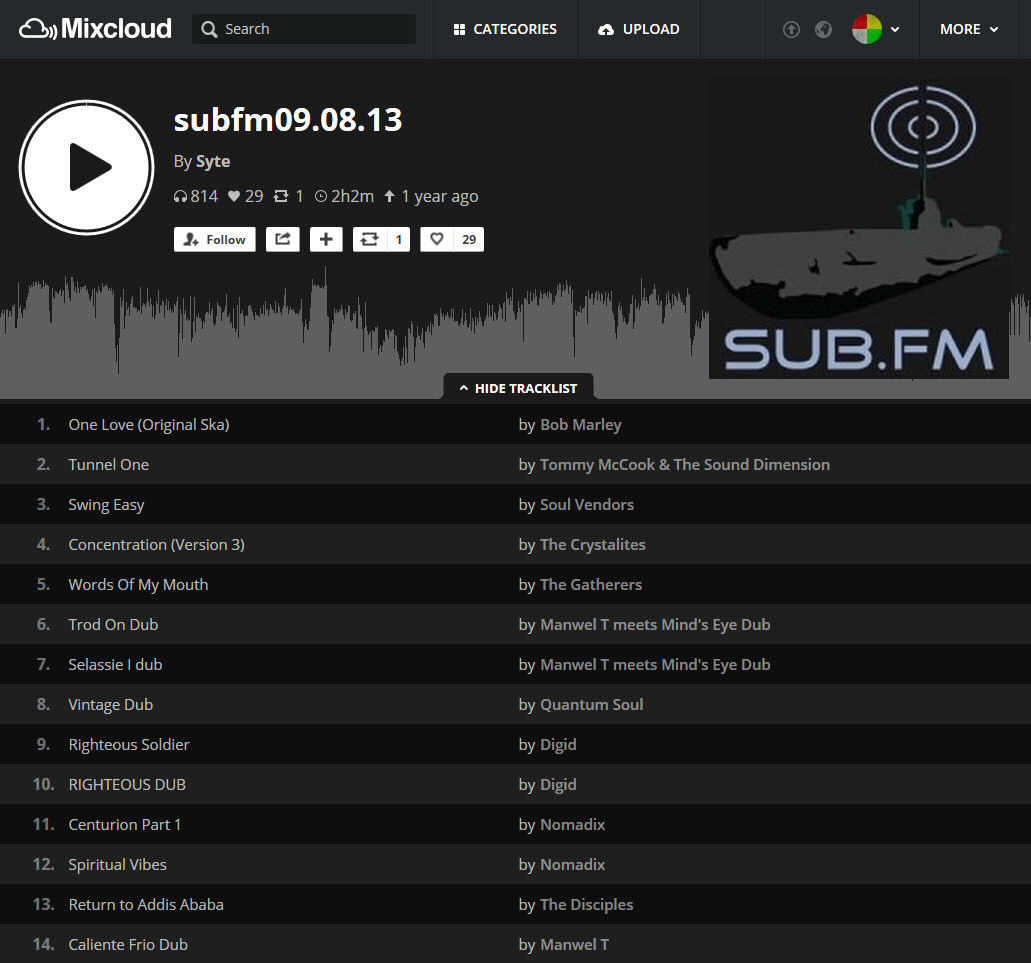The height and width of the screenshot is (963, 1031).
Task: Select track Centurion Part 1
Action: pyautogui.click(x=124, y=825)
